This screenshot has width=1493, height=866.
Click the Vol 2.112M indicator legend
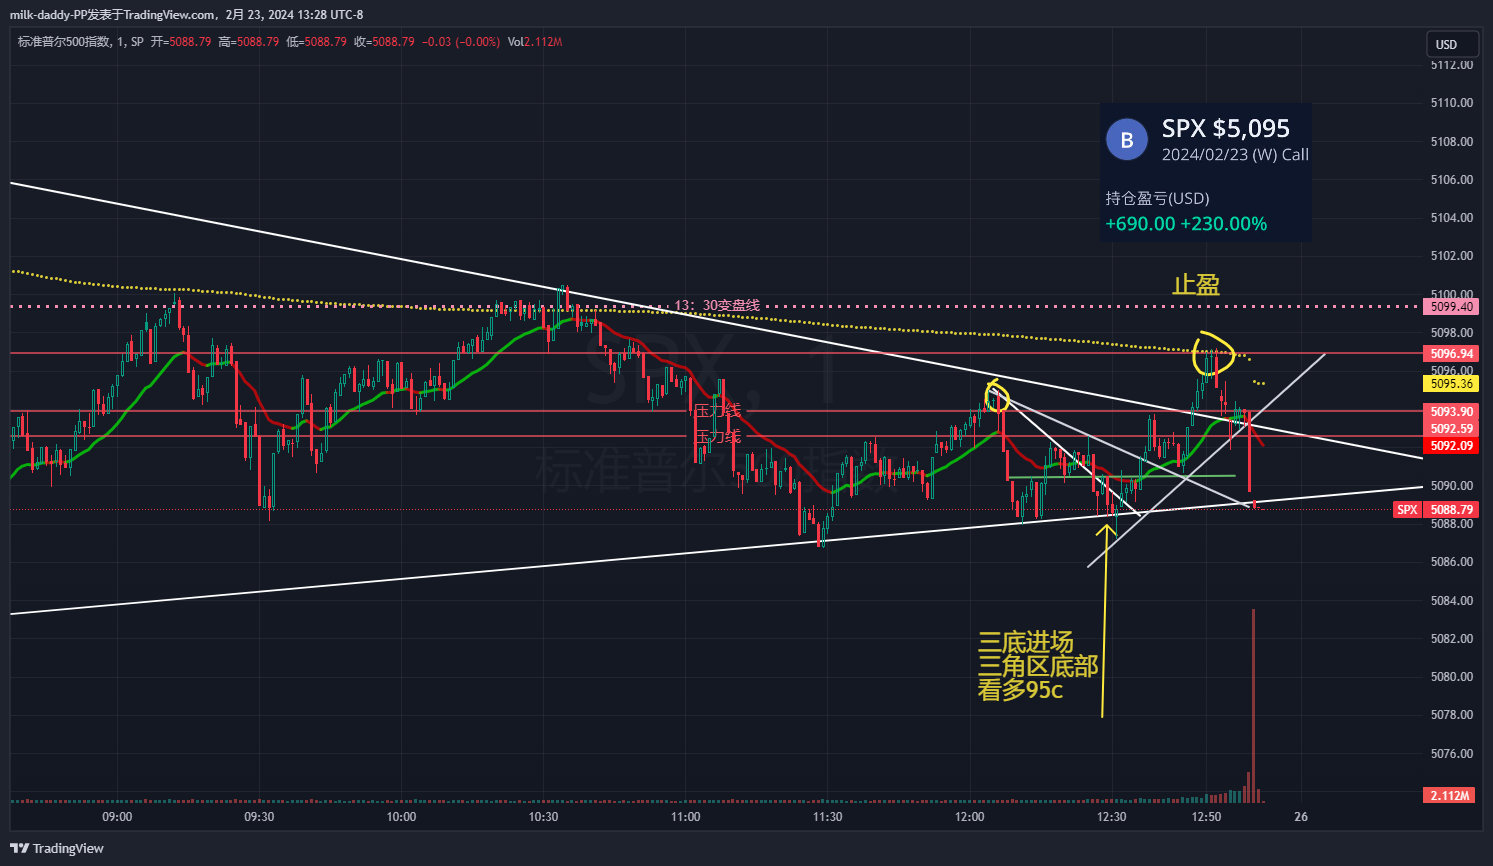[535, 42]
